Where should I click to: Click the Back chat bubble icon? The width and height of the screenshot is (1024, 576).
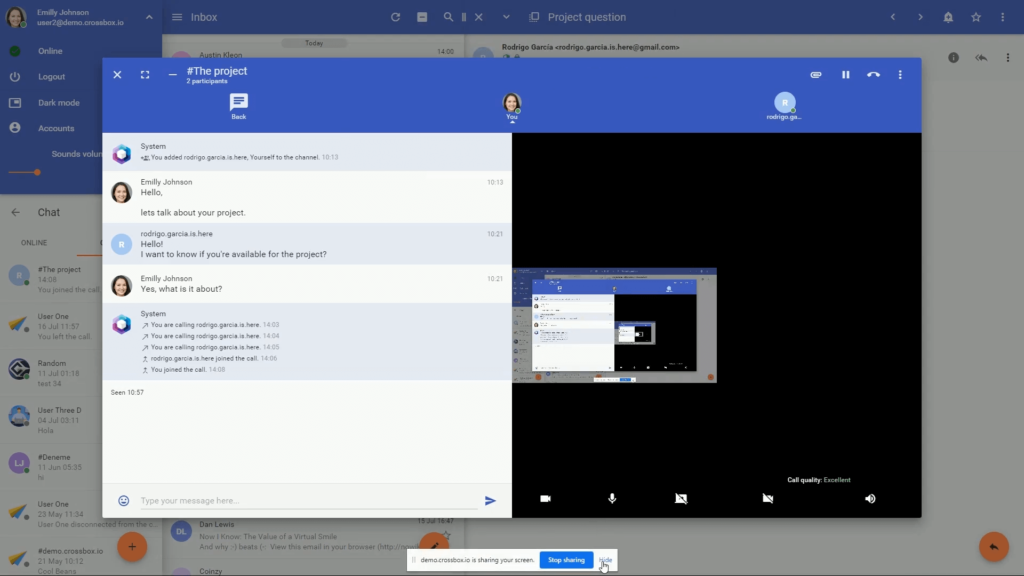click(238, 104)
